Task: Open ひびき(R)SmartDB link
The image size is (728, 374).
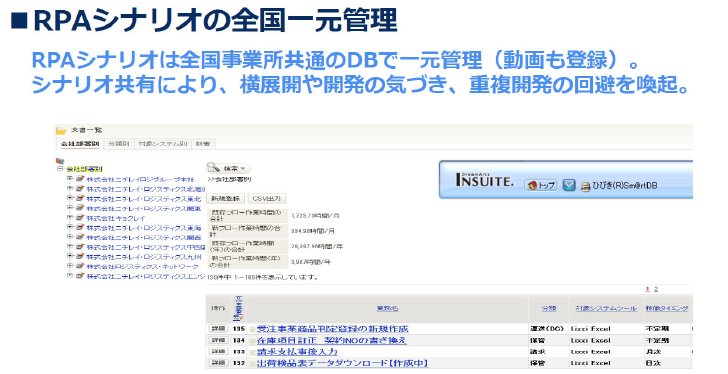Action: point(624,186)
